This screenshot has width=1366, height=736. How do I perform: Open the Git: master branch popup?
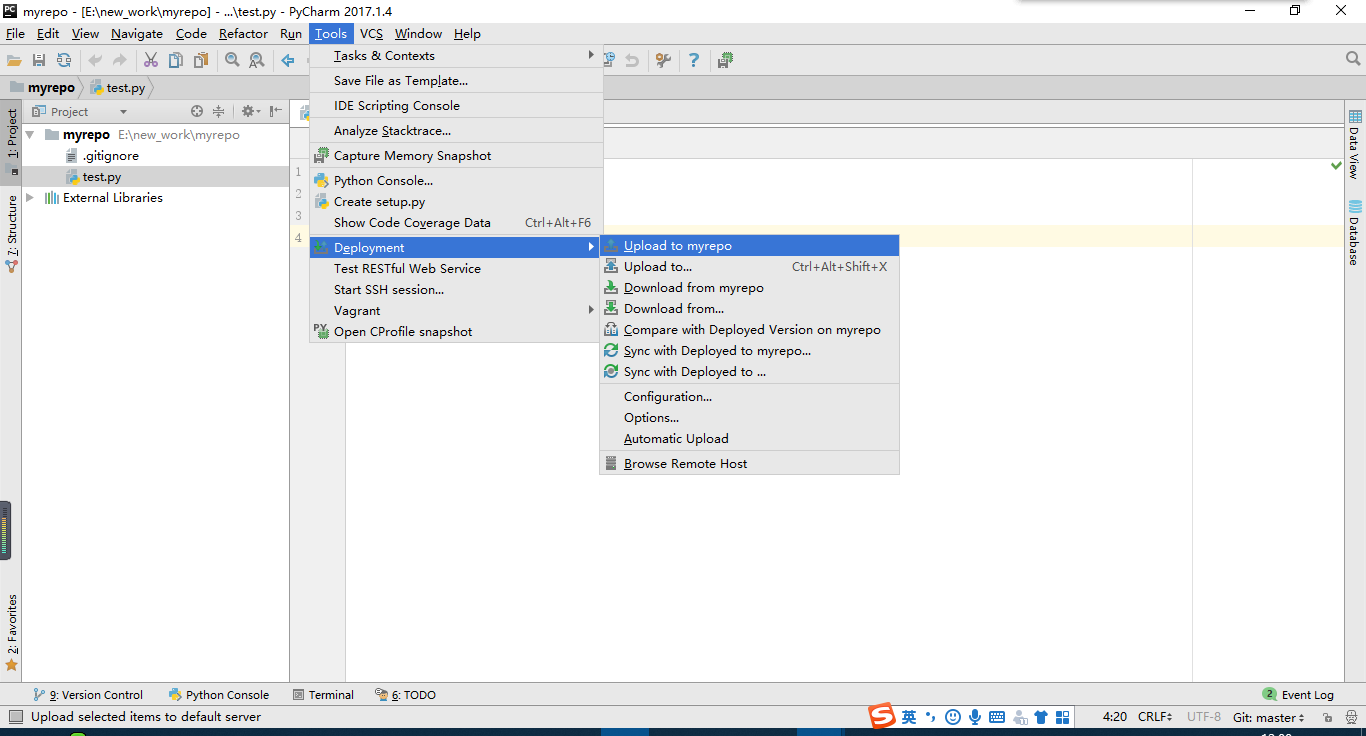click(x=1269, y=717)
